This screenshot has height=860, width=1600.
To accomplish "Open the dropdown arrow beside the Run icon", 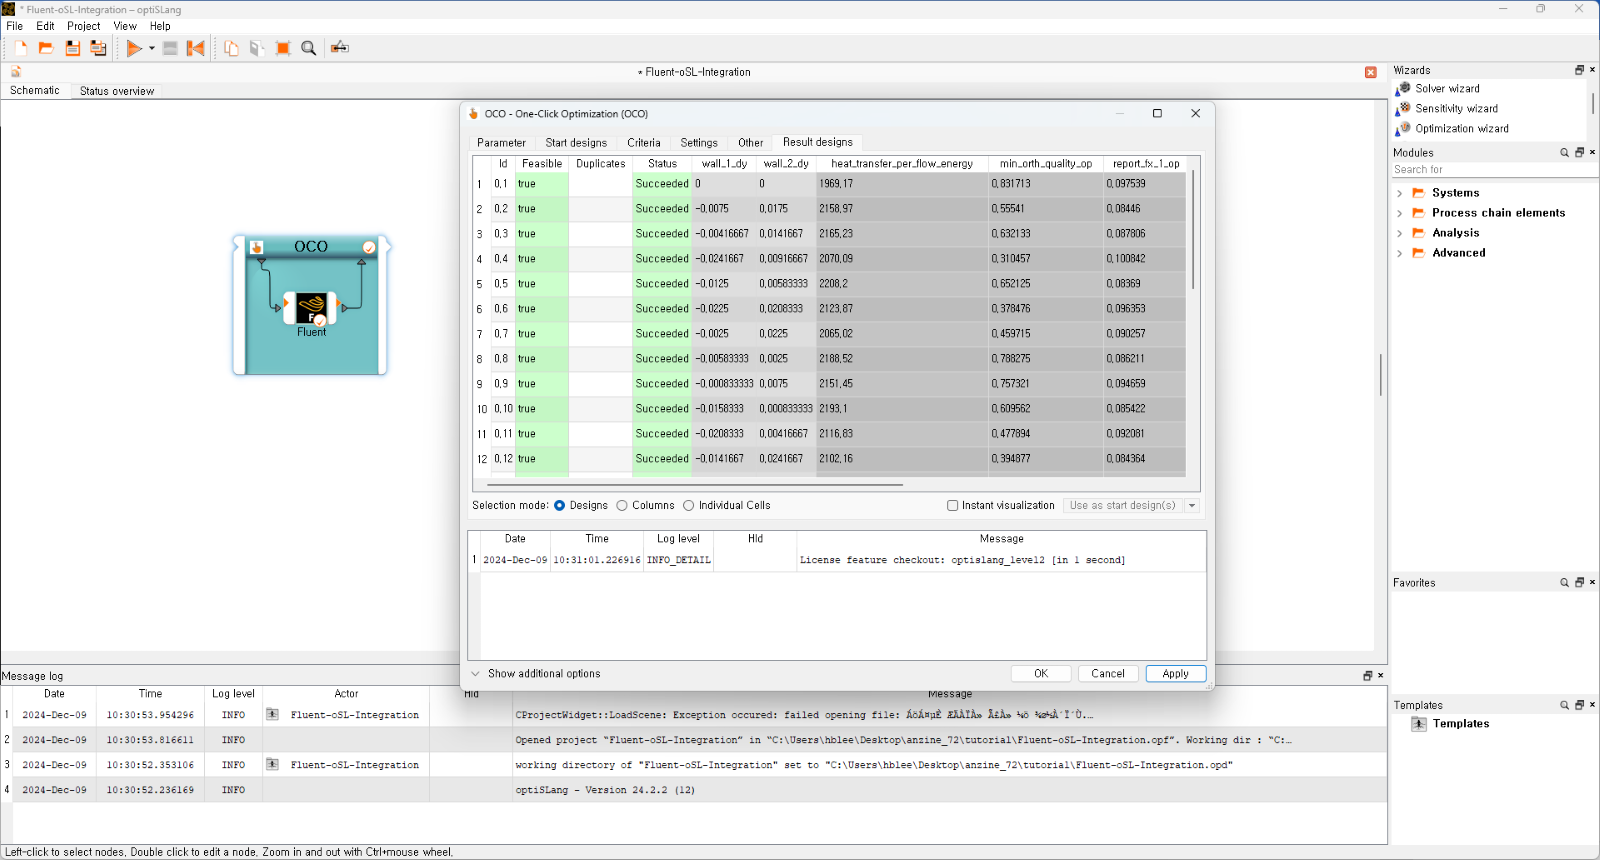I will tap(152, 48).
